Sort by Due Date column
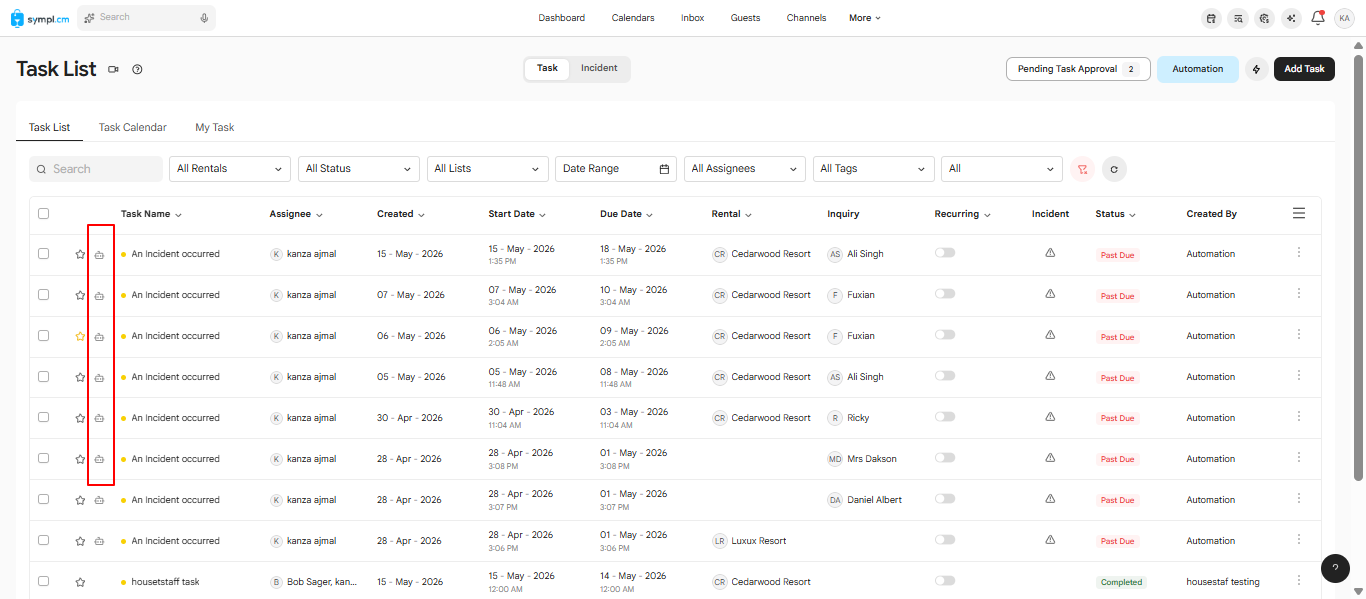 tap(628, 214)
